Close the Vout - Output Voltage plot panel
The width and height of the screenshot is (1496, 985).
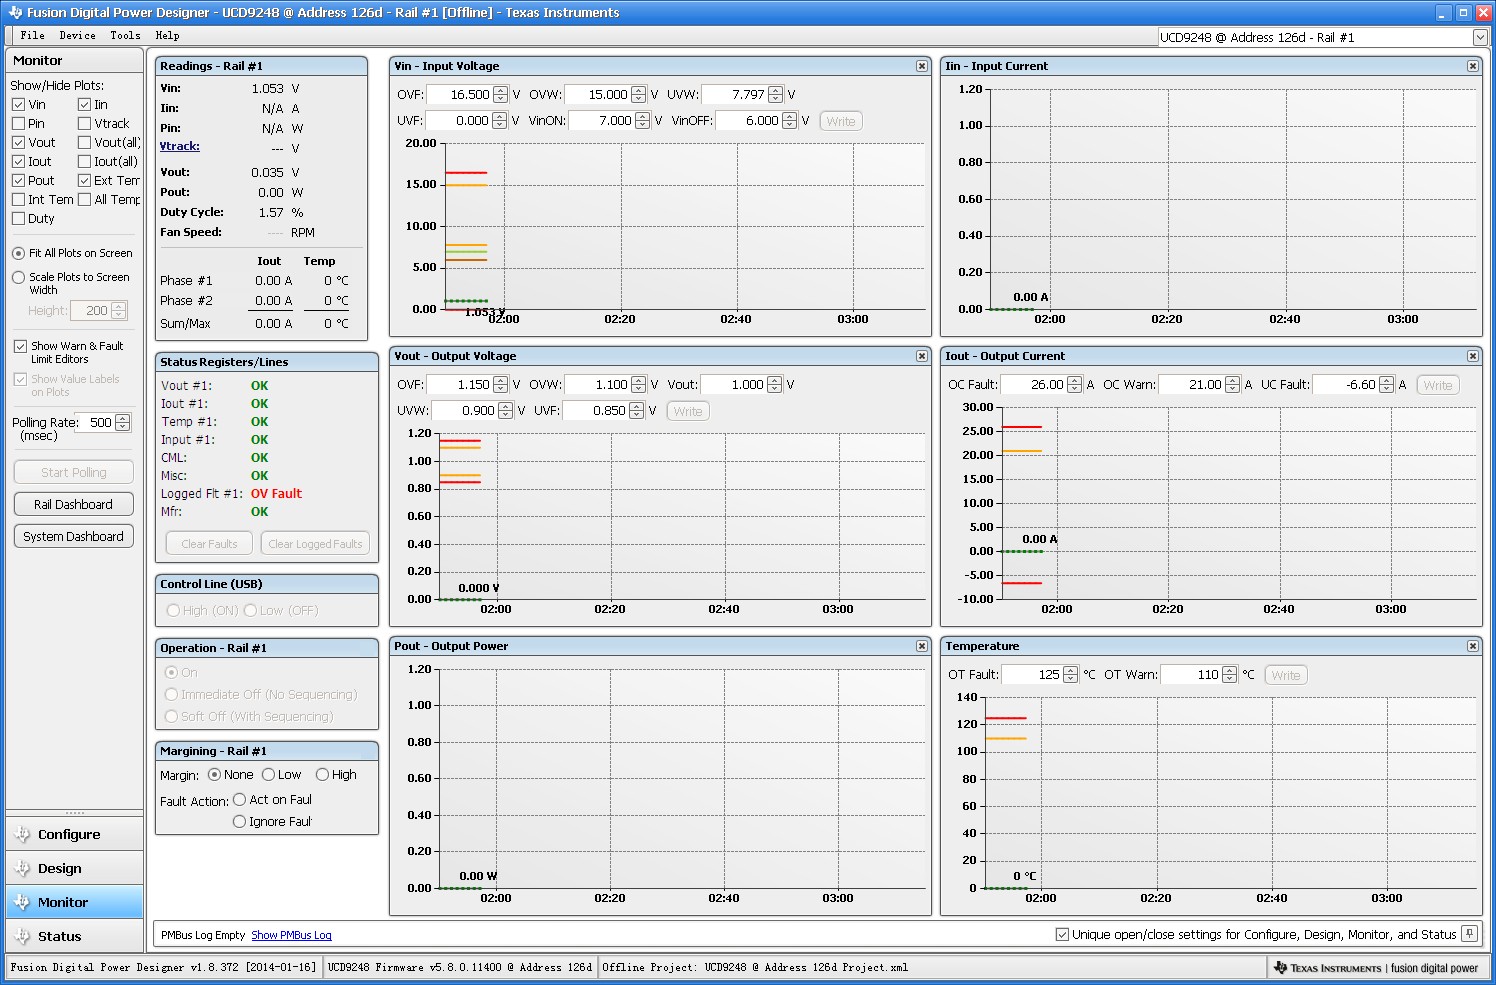click(x=922, y=356)
